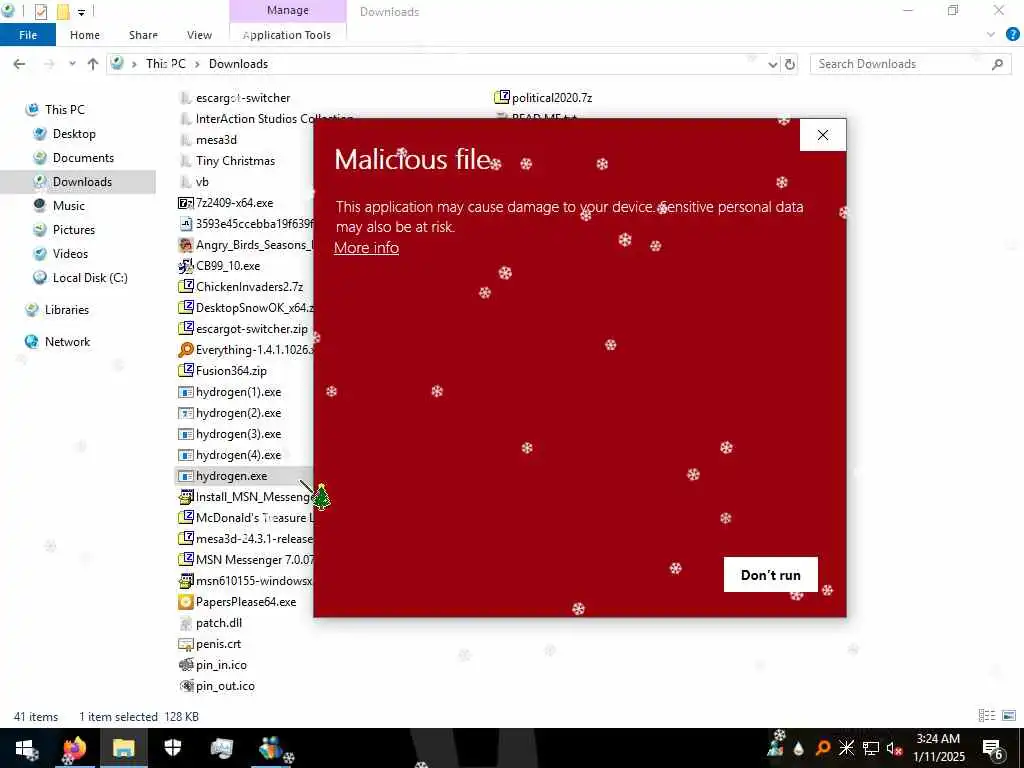Click the Don't run button
The height and width of the screenshot is (768, 1024).
(771, 575)
